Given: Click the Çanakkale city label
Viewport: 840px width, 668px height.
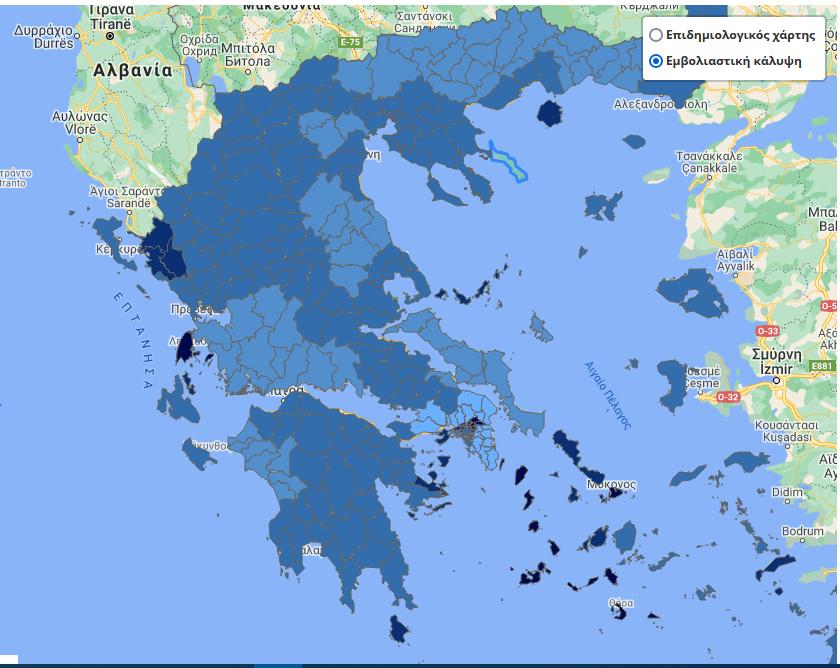Looking at the screenshot, I should [x=709, y=169].
